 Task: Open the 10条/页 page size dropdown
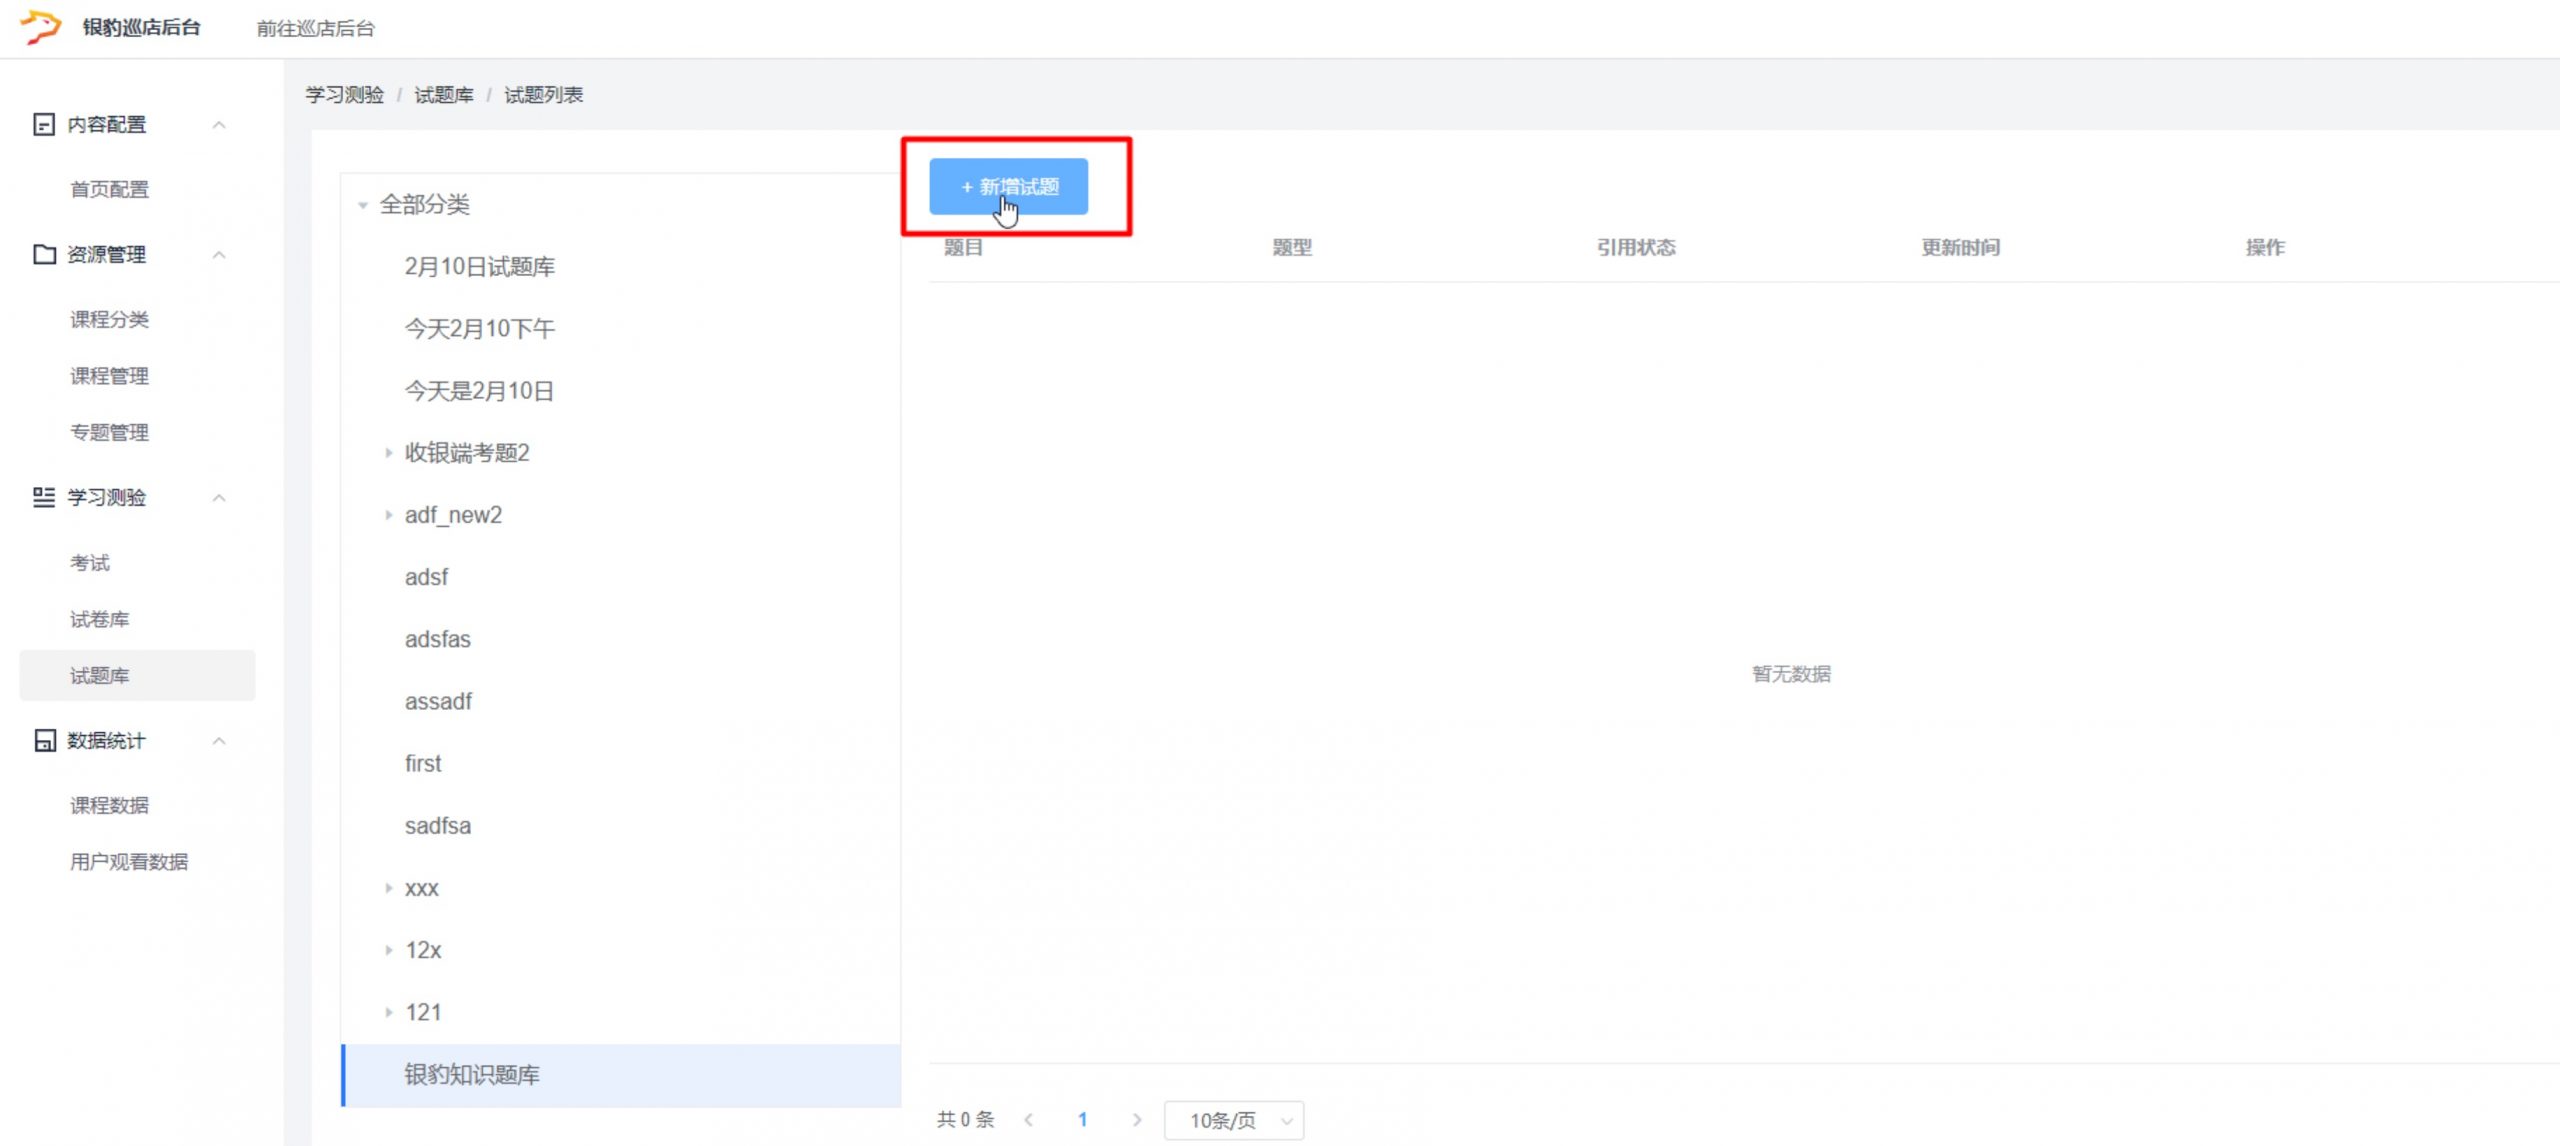[x=1233, y=1120]
